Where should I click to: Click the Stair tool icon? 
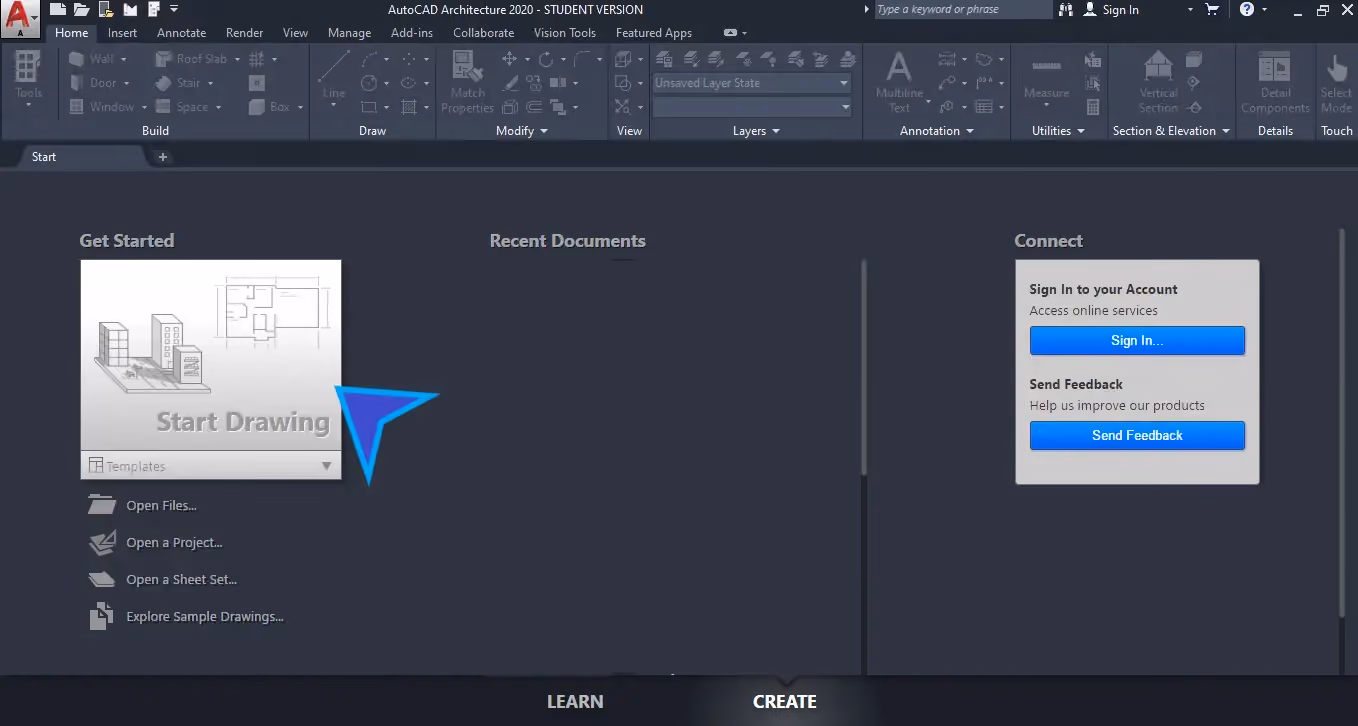coord(164,83)
